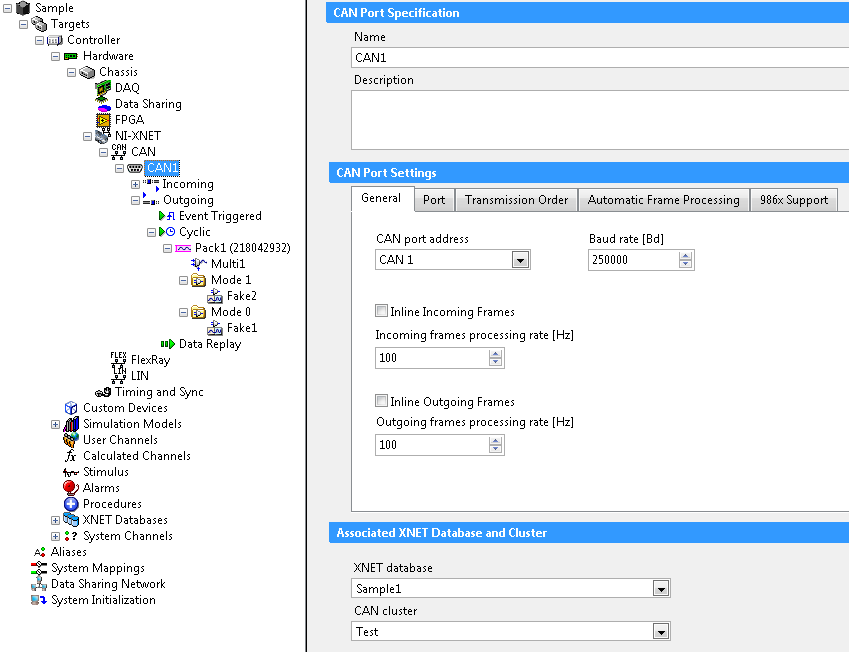
Task: Click the Data Sharing icon
Action: [103, 104]
